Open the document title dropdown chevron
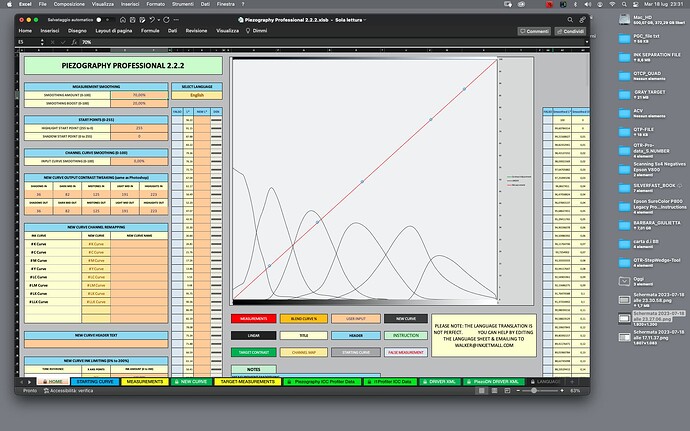 365,20
